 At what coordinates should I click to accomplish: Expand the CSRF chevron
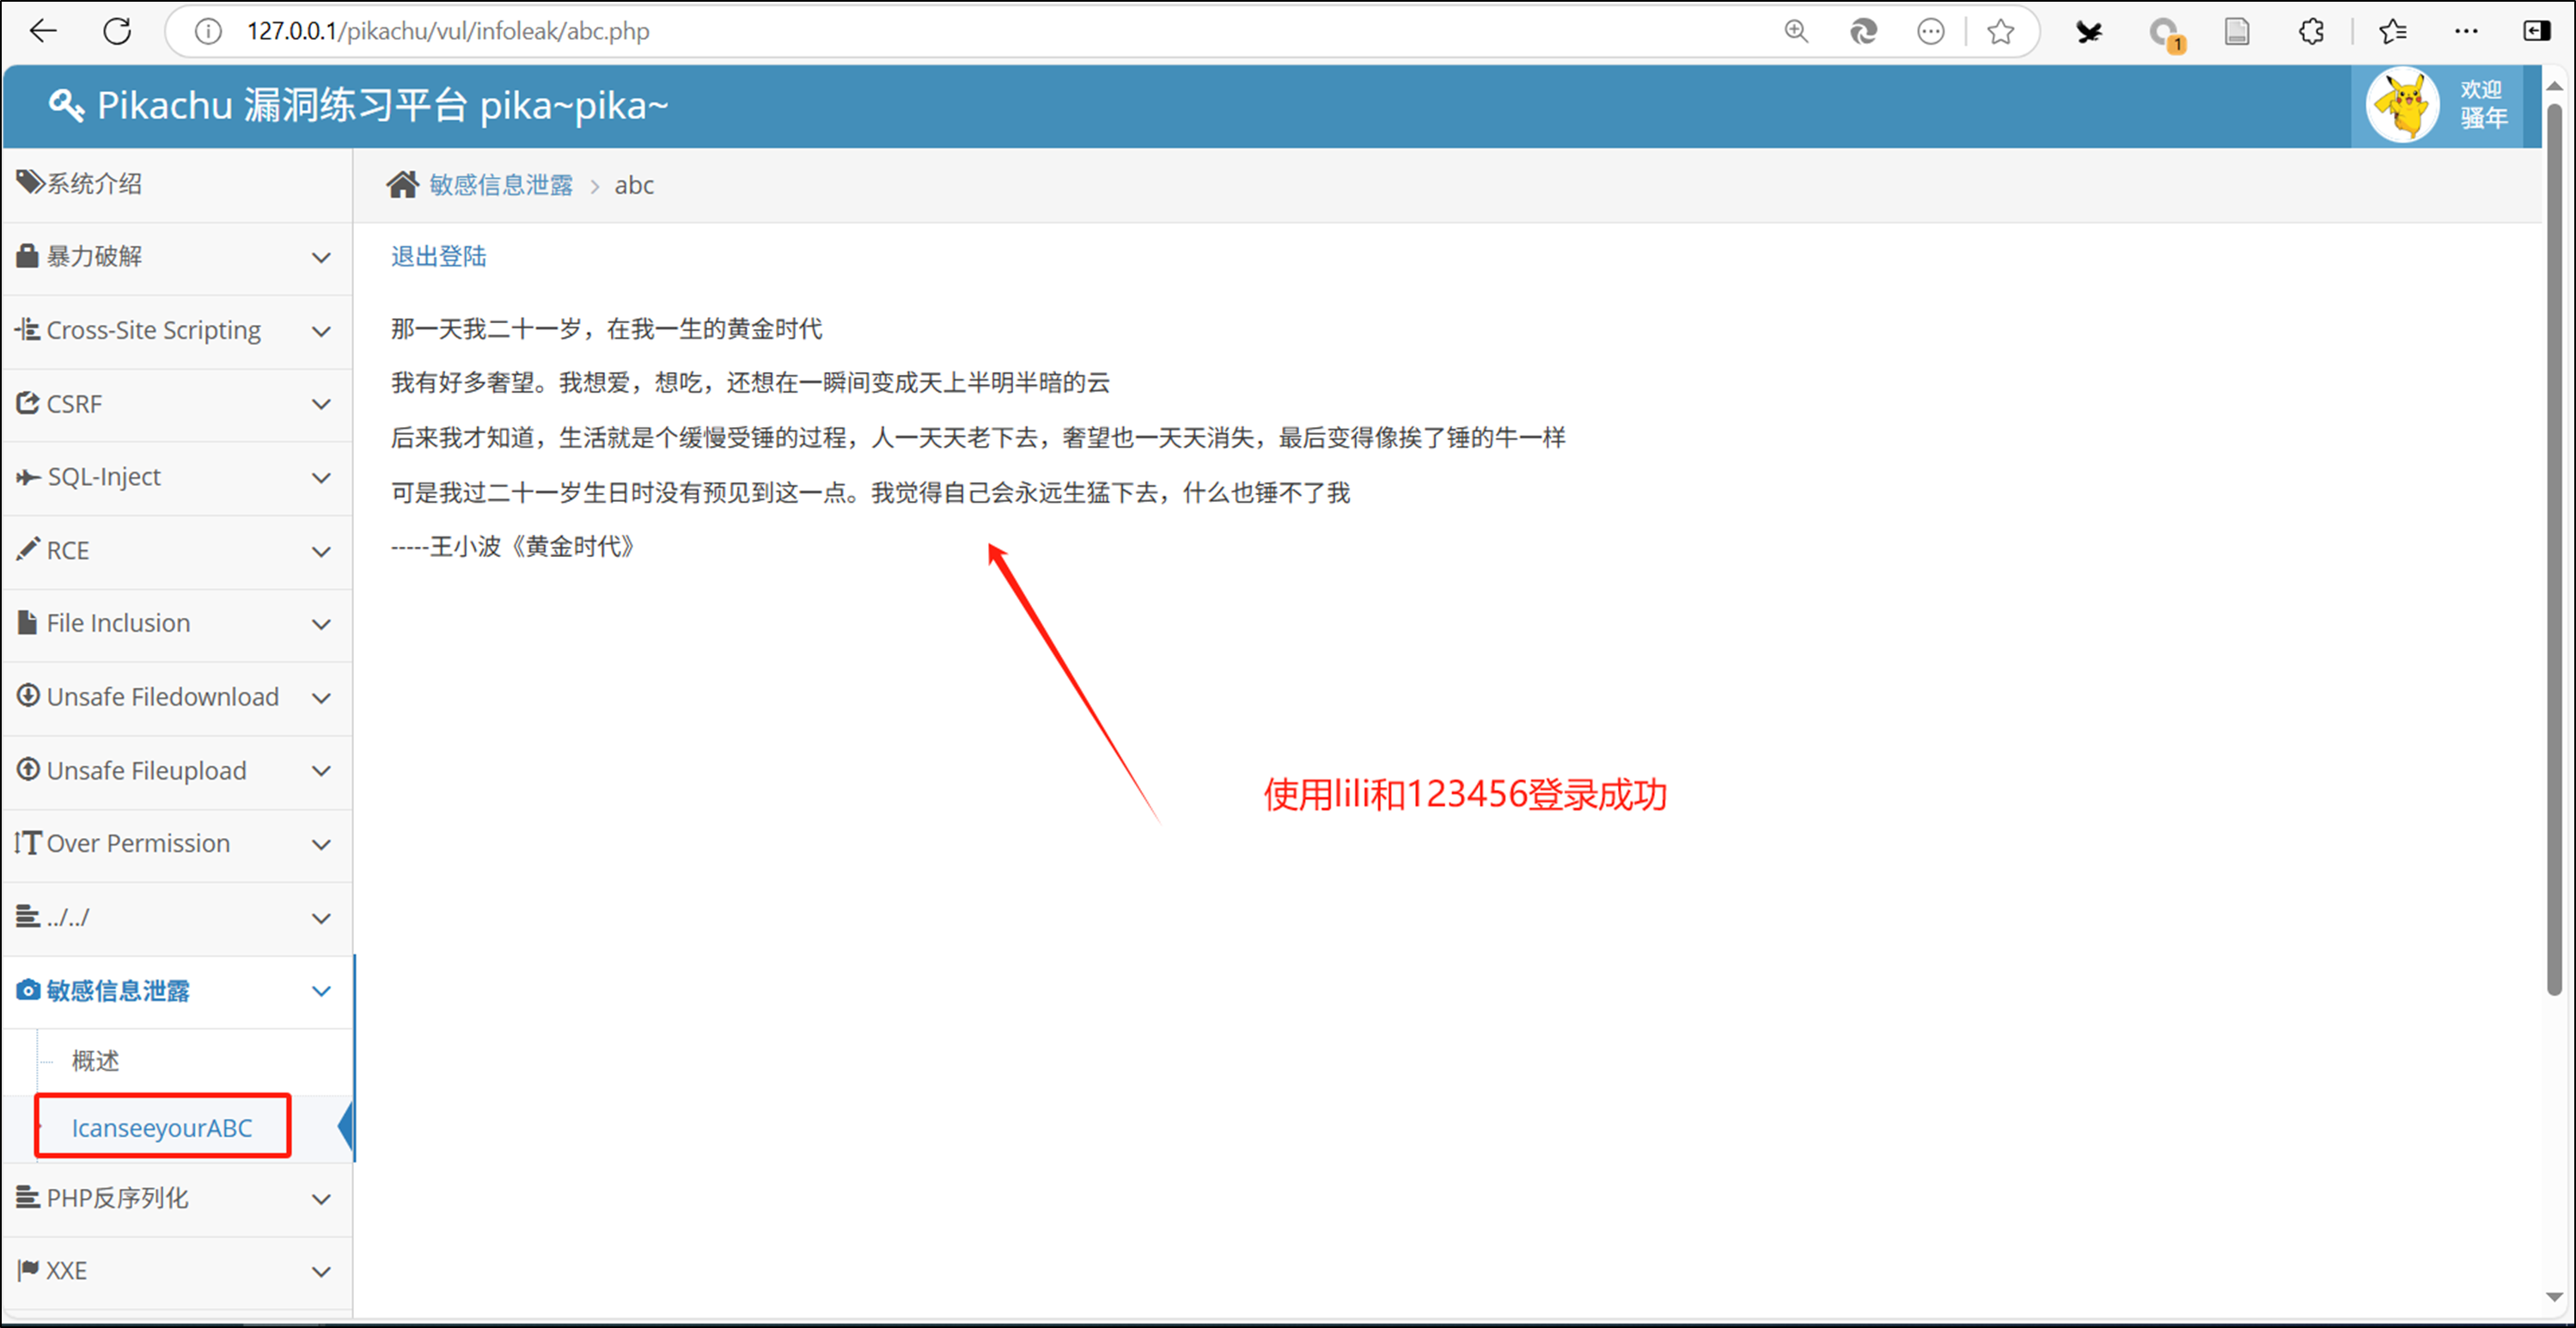[321, 405]
